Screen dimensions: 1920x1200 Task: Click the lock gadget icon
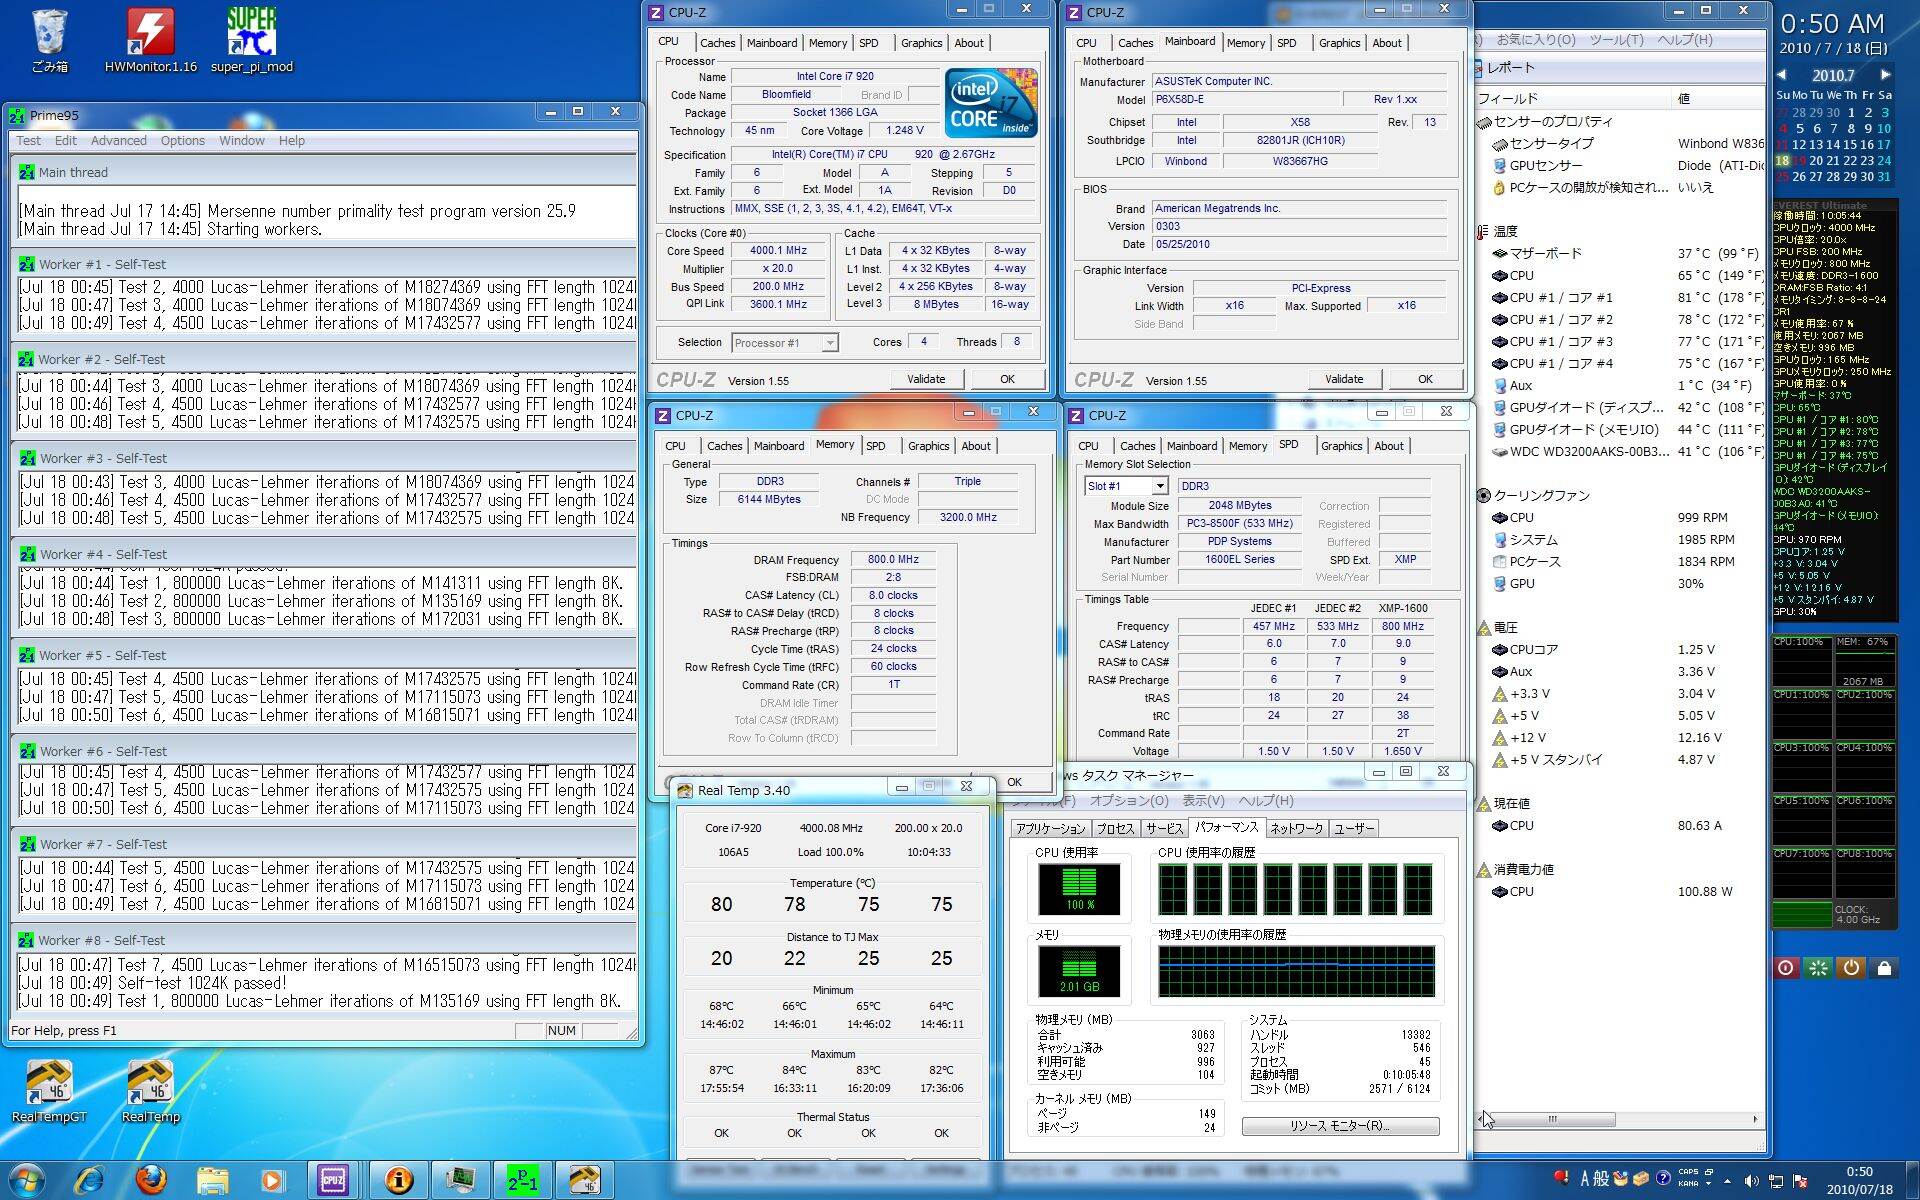[x=1884, y=968]
